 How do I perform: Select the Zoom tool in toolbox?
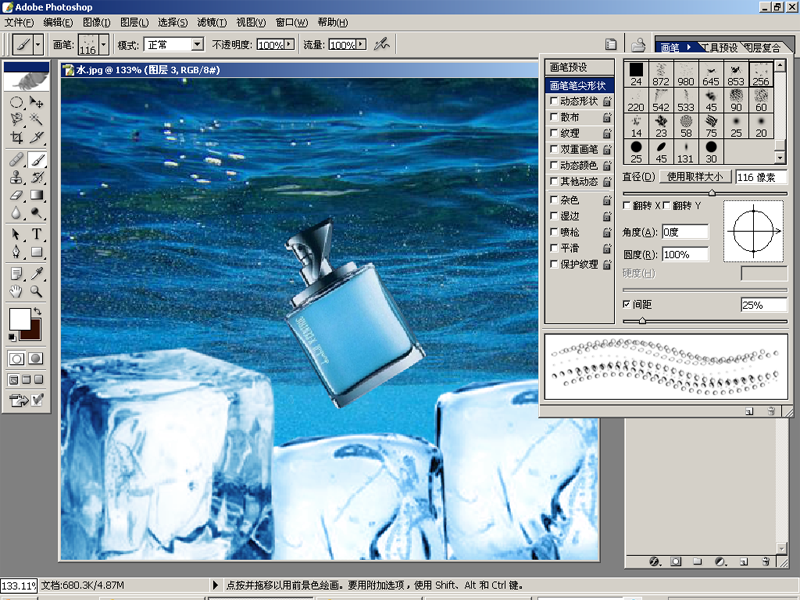[x=36, y=291]
